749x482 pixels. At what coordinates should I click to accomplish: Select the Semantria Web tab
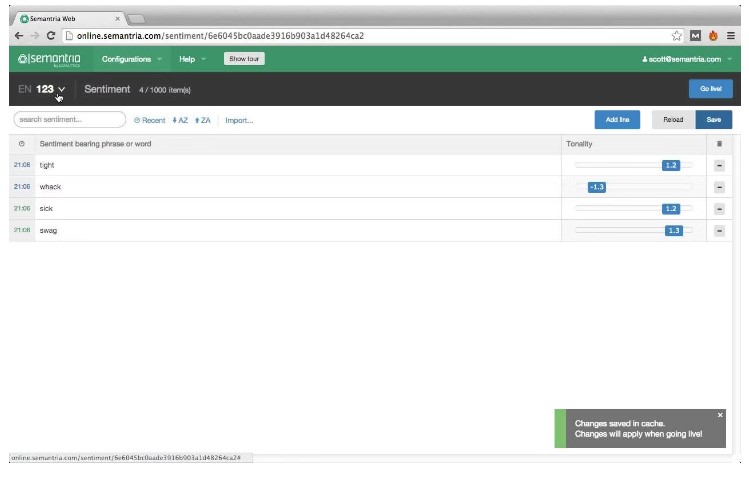pos(69,19)
